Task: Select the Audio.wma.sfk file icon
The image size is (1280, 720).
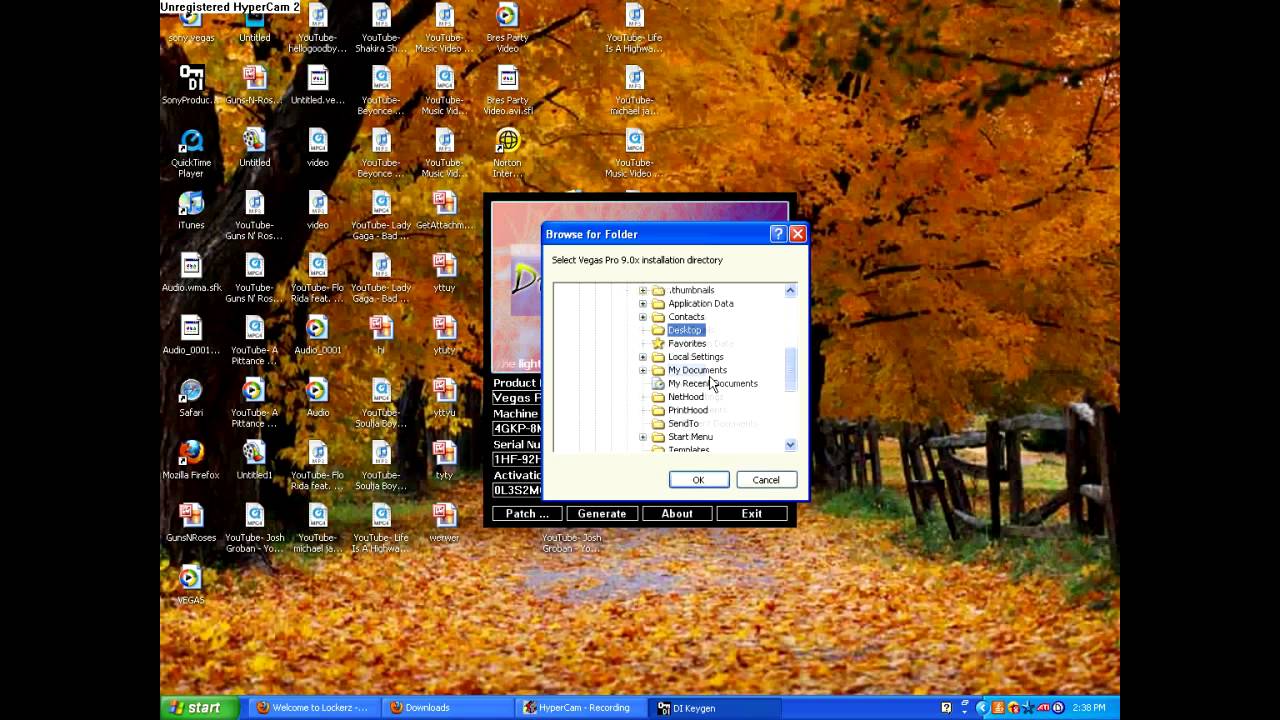Action: pos(191,272)
